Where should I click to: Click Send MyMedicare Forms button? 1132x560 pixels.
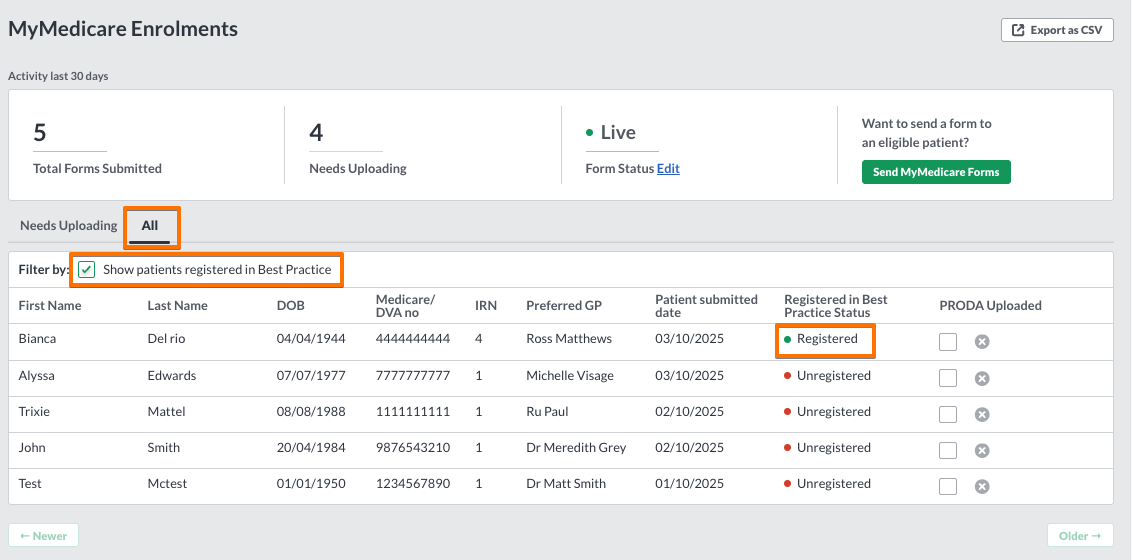click(936, 172)
